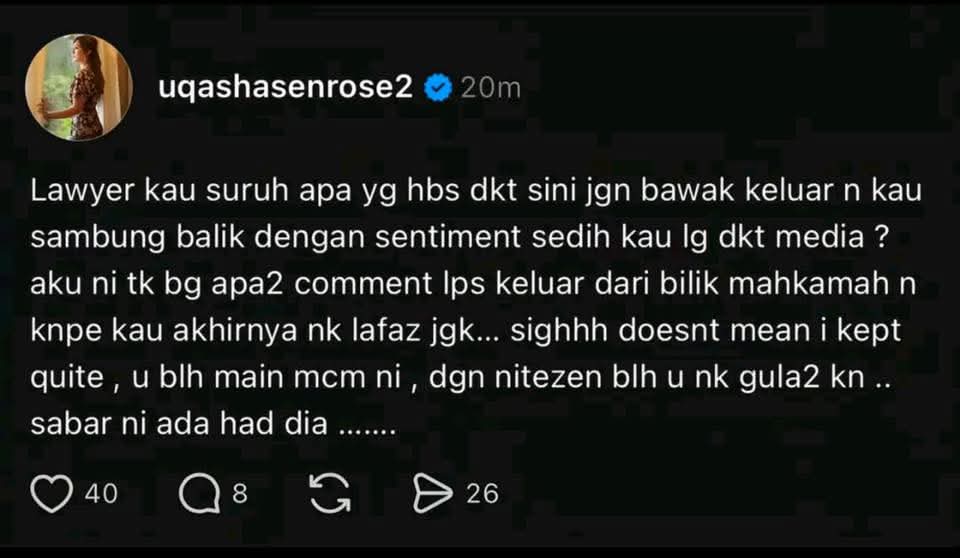Click the 20m timestamp
960x558 pixels.
pos(490,88)
